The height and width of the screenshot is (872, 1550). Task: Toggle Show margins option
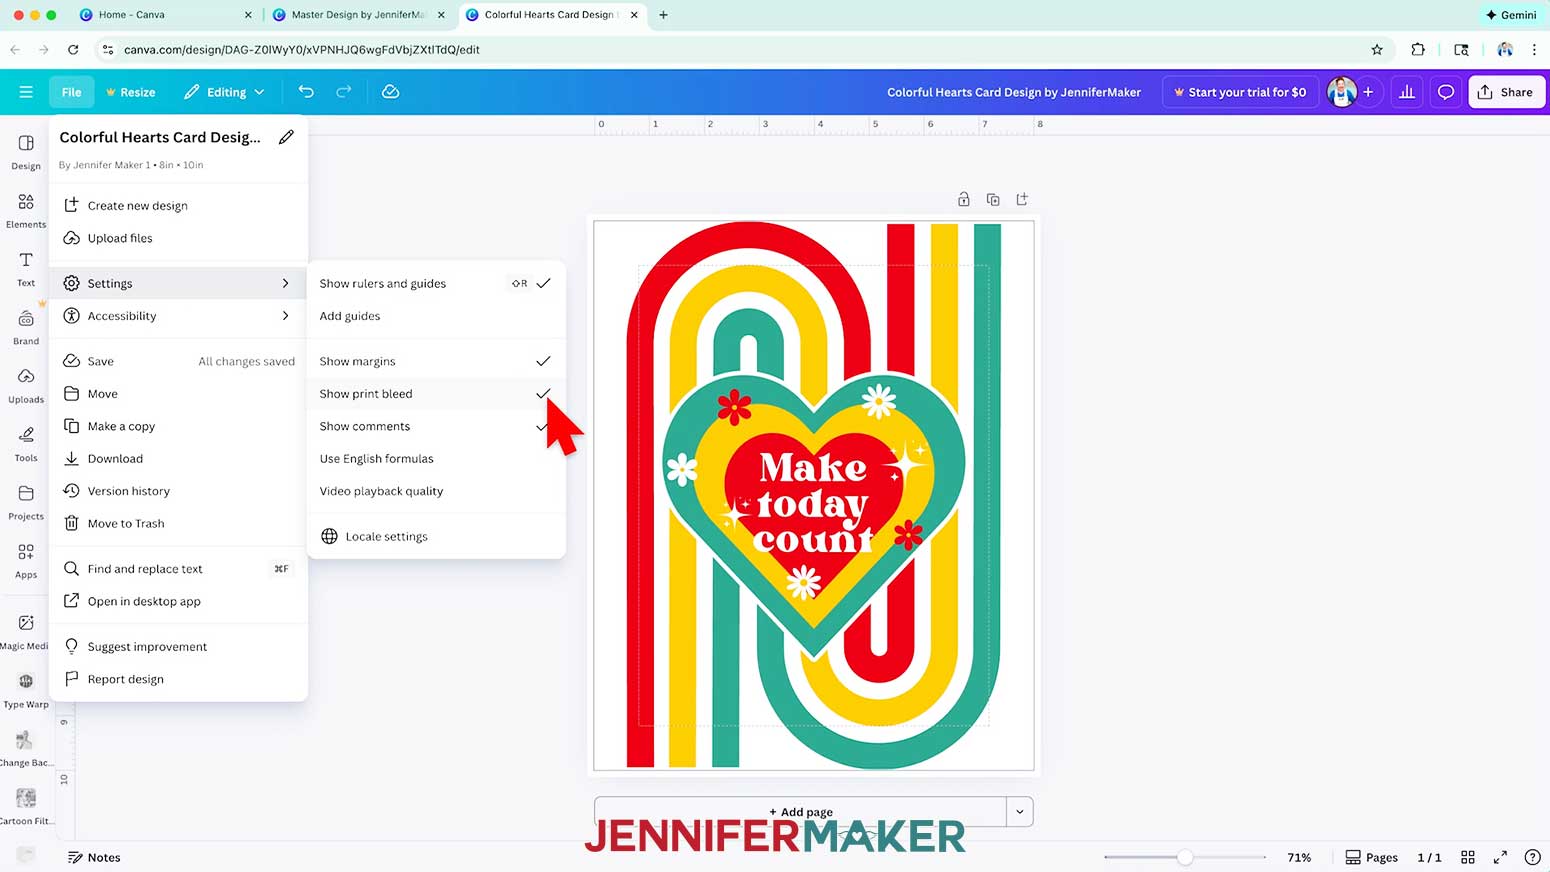pyautogui.click(x=436, y=361)
